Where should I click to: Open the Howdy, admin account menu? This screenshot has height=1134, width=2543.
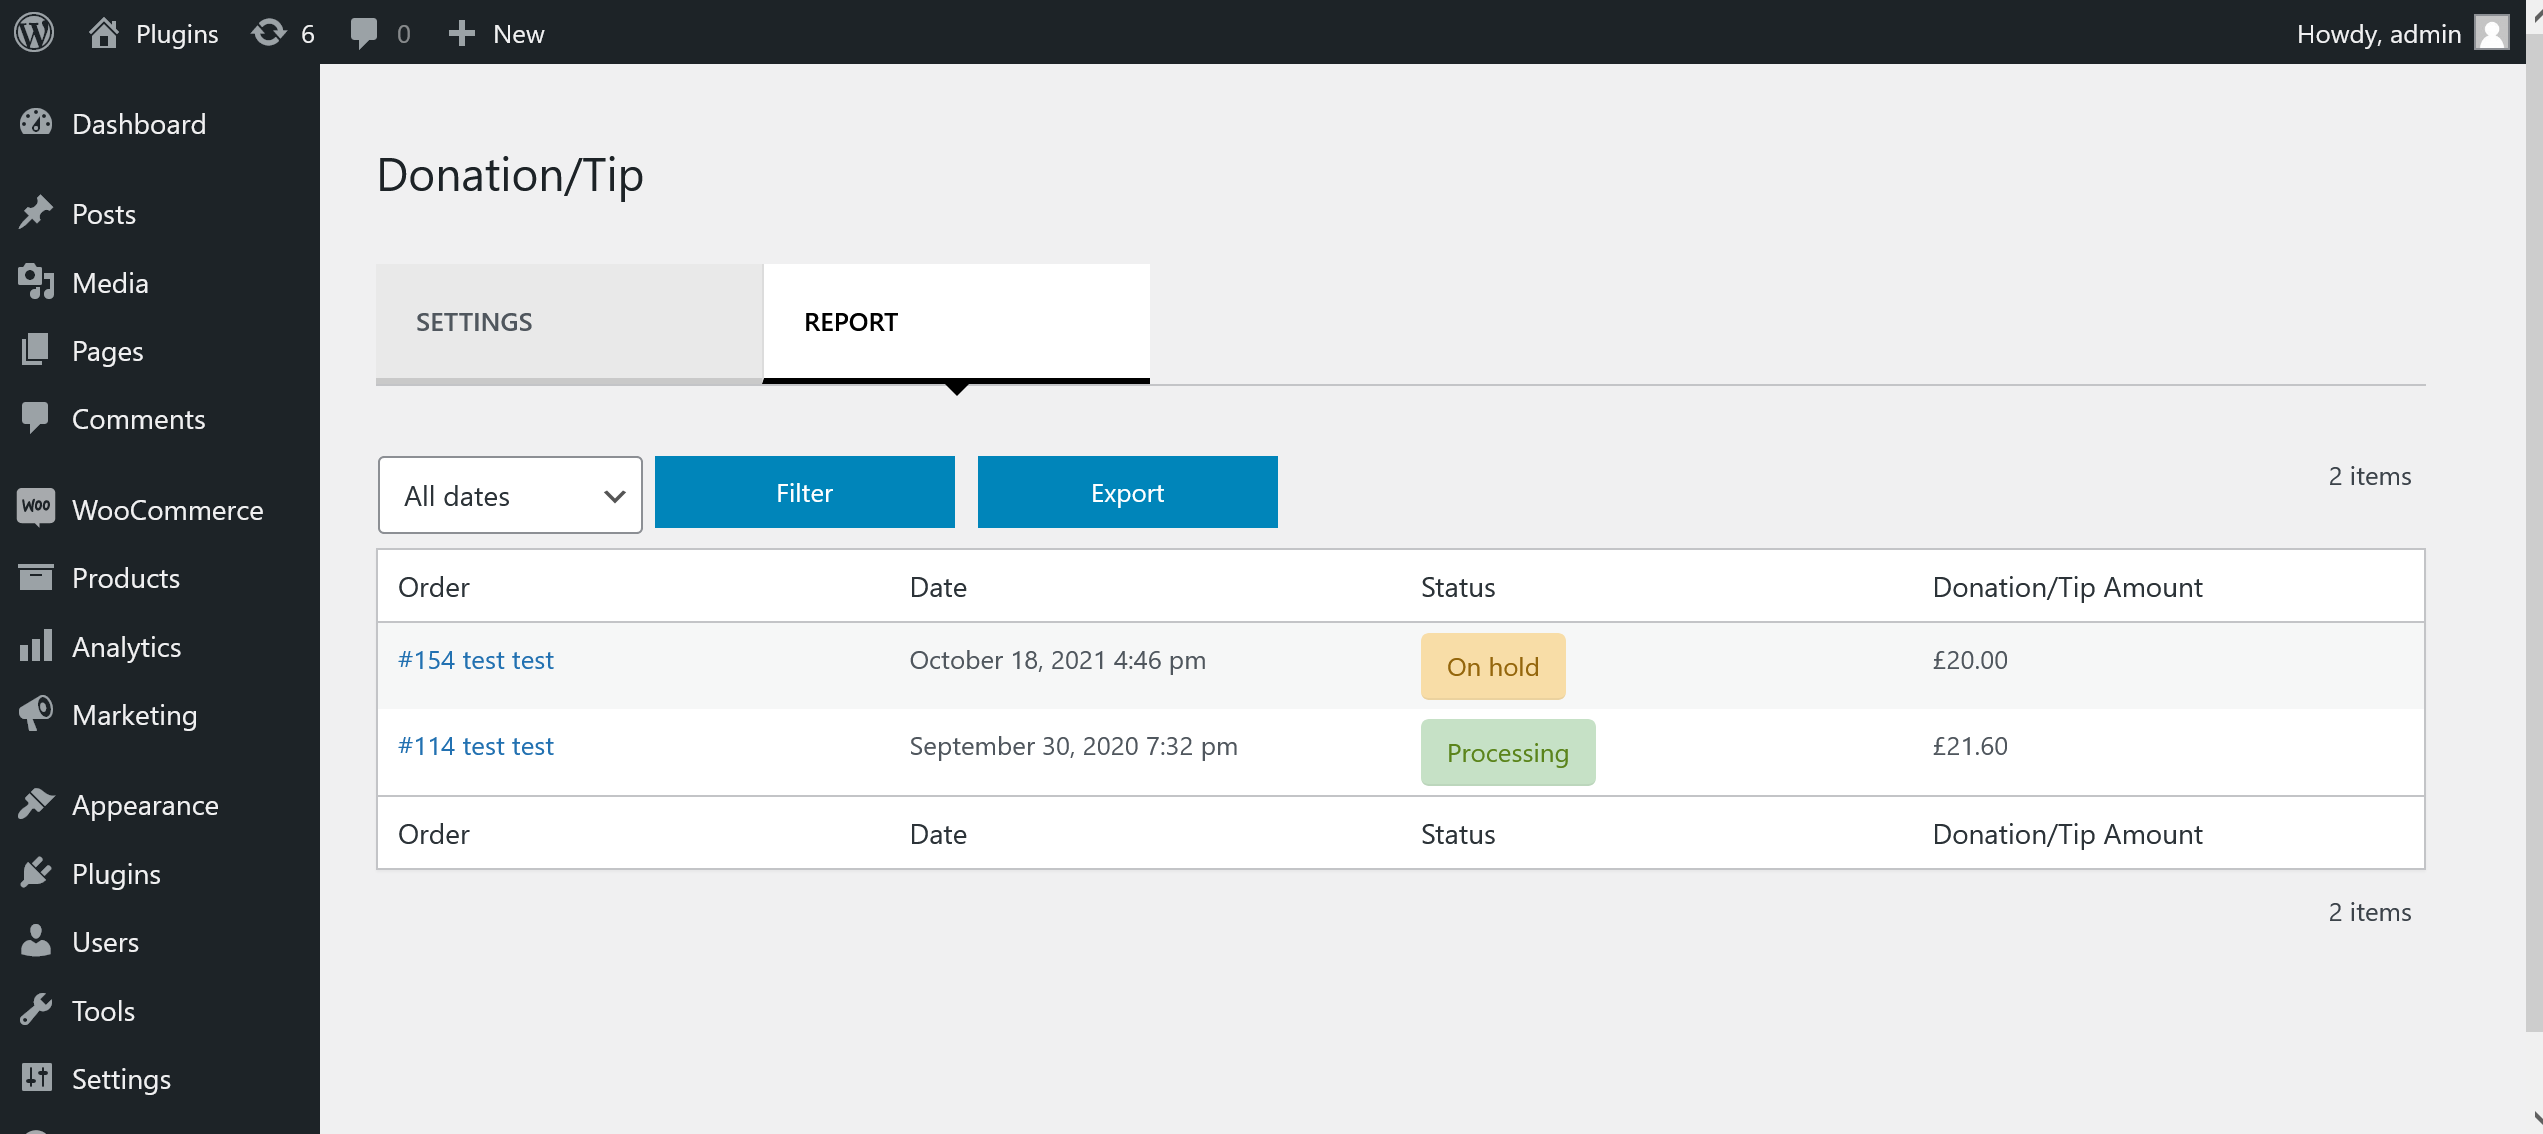pos(2378,33)
